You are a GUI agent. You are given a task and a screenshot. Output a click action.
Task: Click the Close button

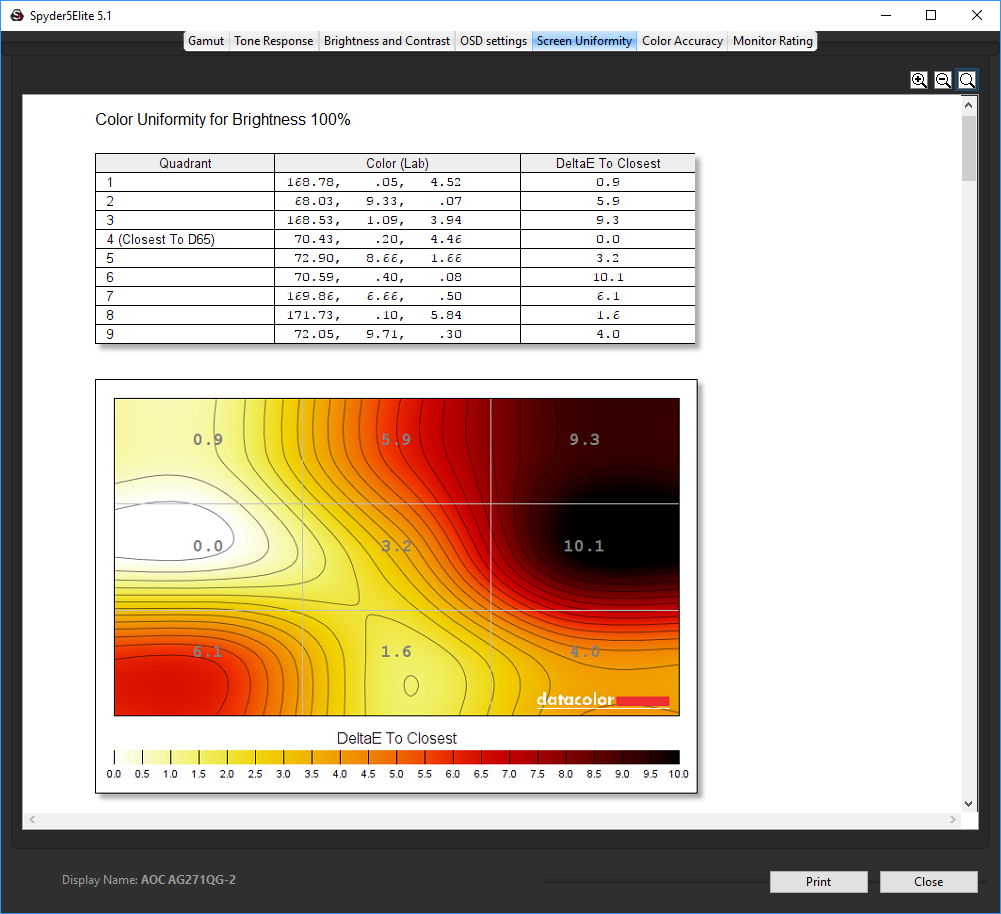[928, 881]
